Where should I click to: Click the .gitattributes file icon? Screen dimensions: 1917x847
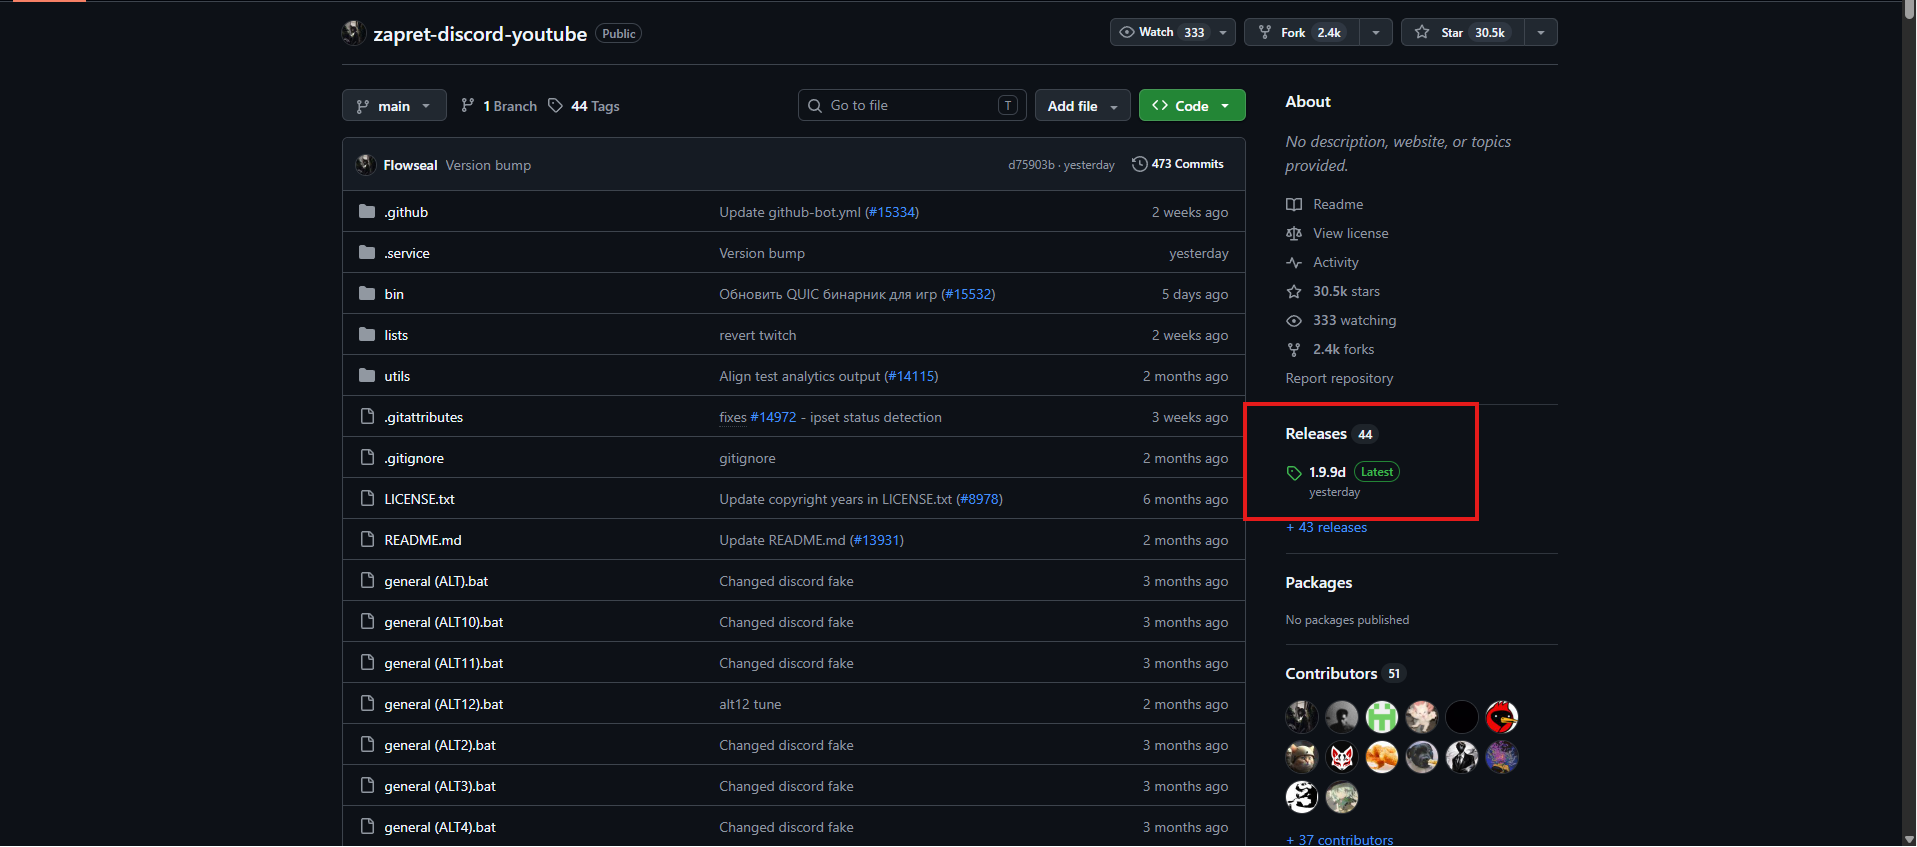pyautogui.click(x=367, y=417)
